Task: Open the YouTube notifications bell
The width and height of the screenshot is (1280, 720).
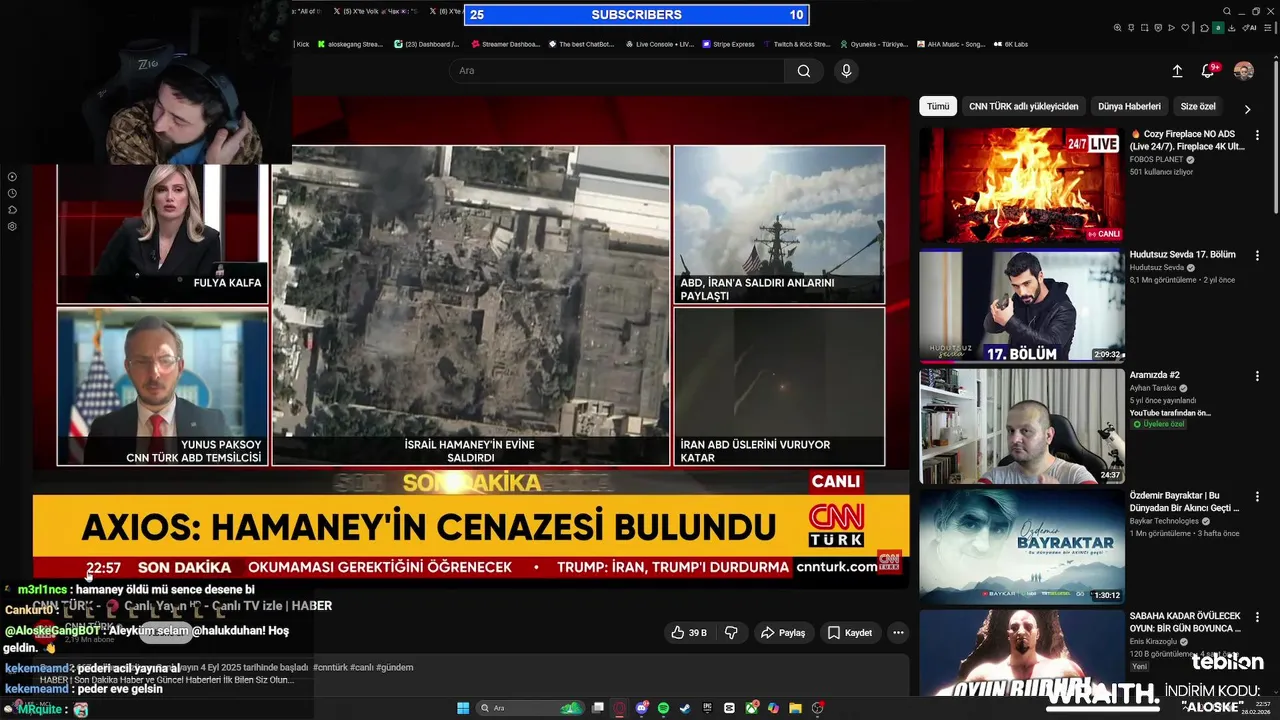Action: click(x=1208, y=71)
